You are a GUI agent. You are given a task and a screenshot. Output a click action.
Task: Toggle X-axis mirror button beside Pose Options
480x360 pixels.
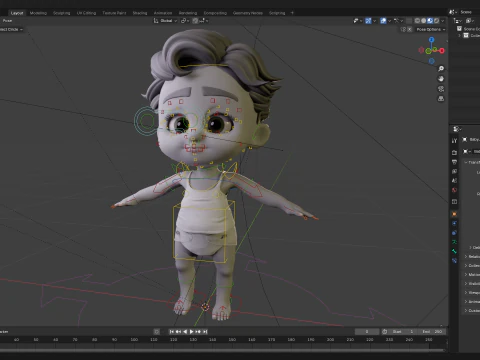[410, 29]
